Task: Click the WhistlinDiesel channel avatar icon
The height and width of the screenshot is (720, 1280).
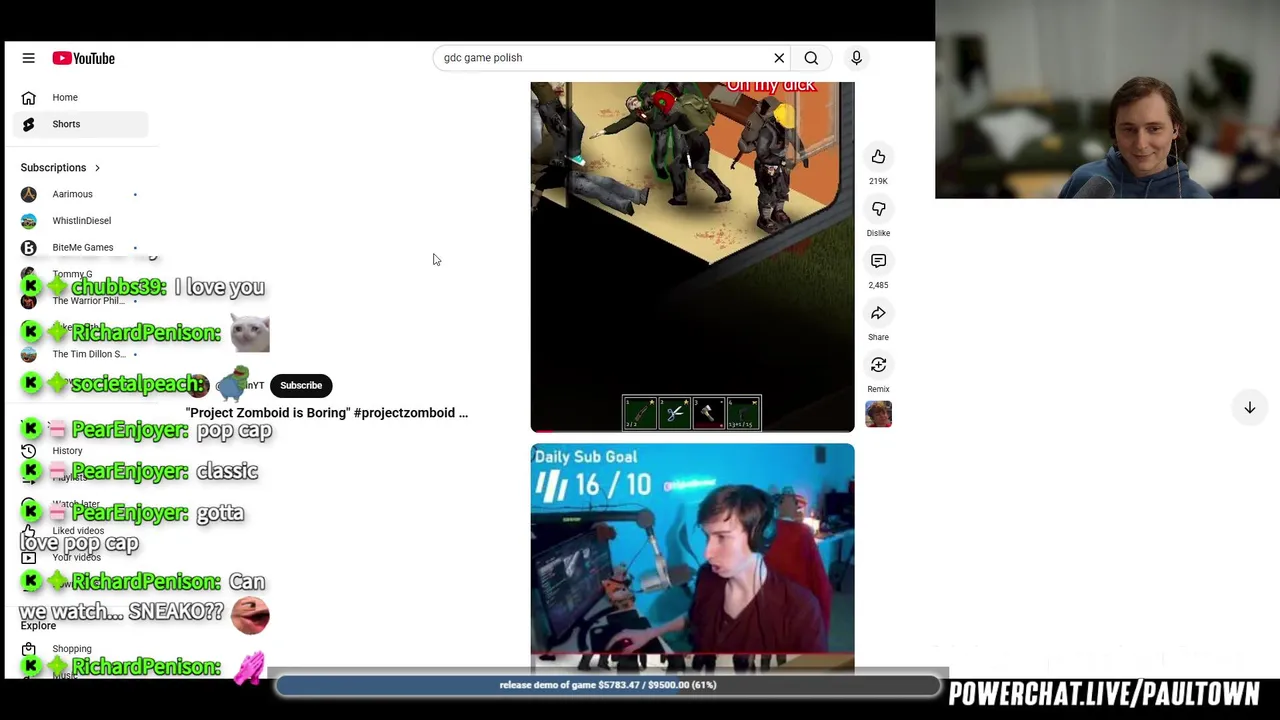Action: pos(28,221)
